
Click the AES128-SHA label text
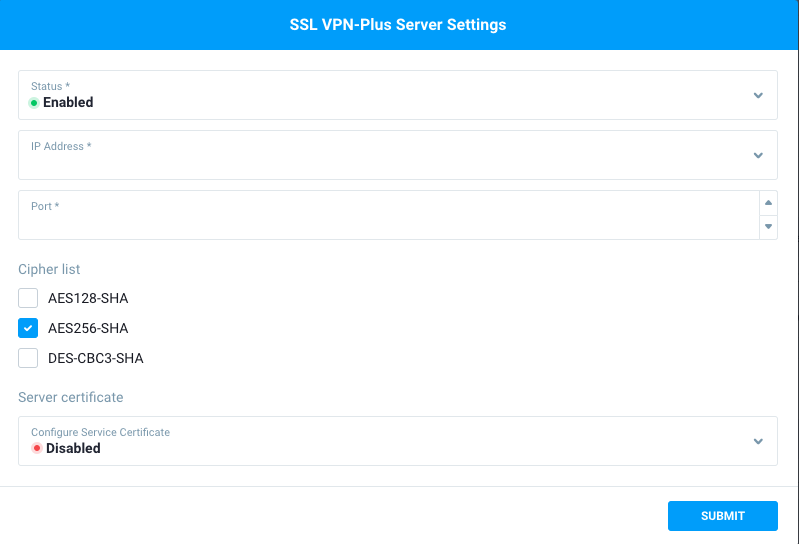(x=88, y=298)
